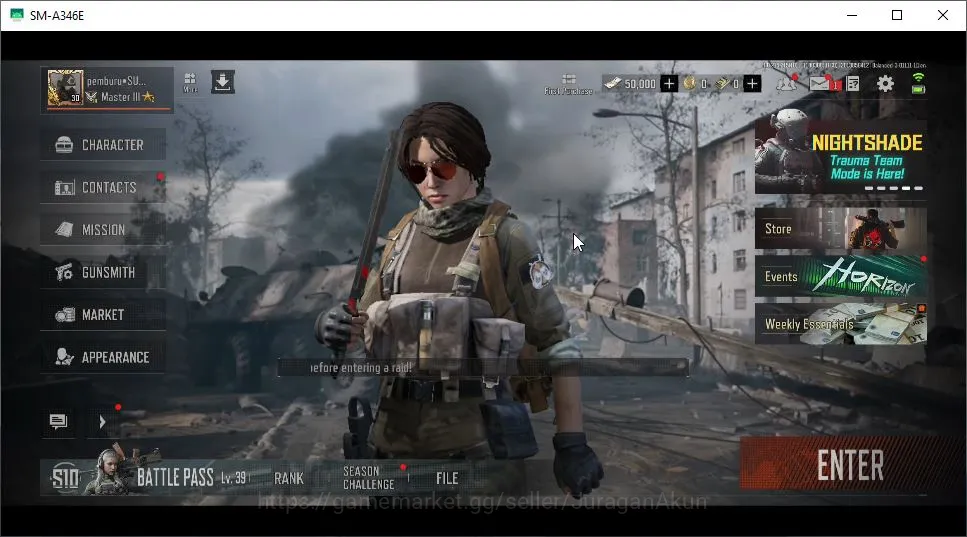967x537 pixels.
Task: Open the Weekly Essentials offer
Action: [x=841, y=324]
